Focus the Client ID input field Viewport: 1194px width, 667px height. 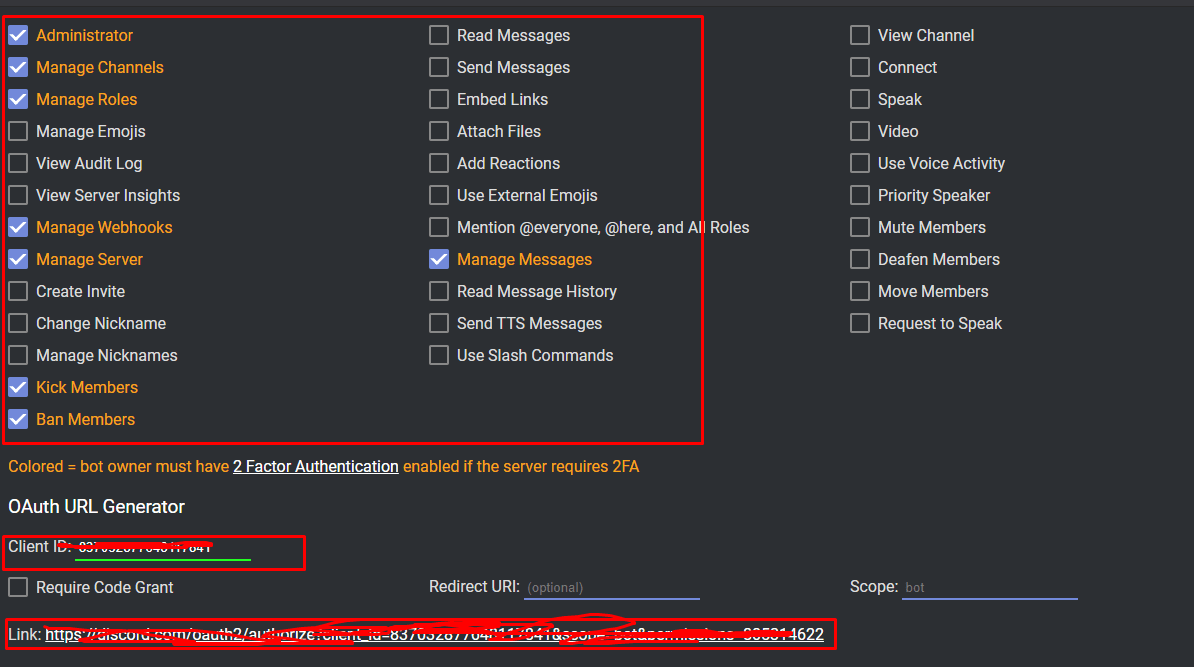(163, 548)
